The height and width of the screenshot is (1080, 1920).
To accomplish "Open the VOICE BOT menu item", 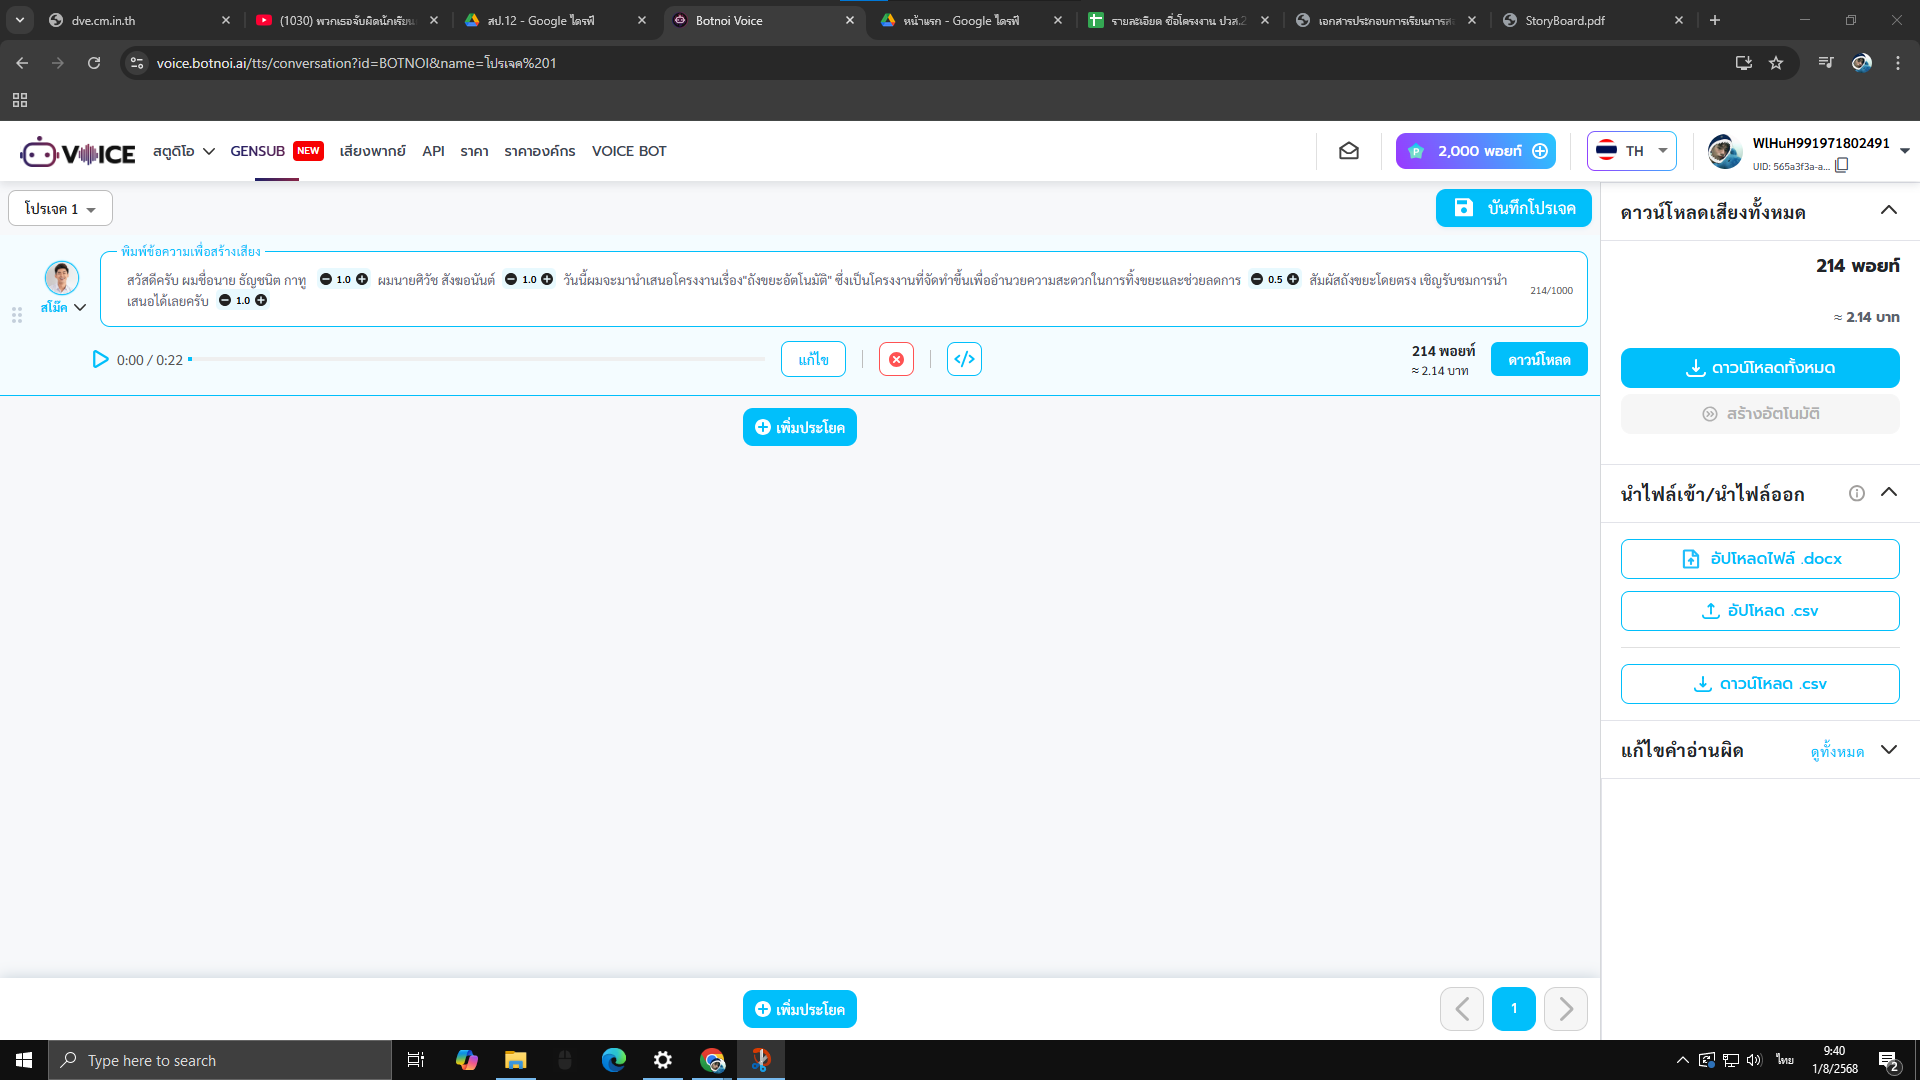I will pos(628,151).
